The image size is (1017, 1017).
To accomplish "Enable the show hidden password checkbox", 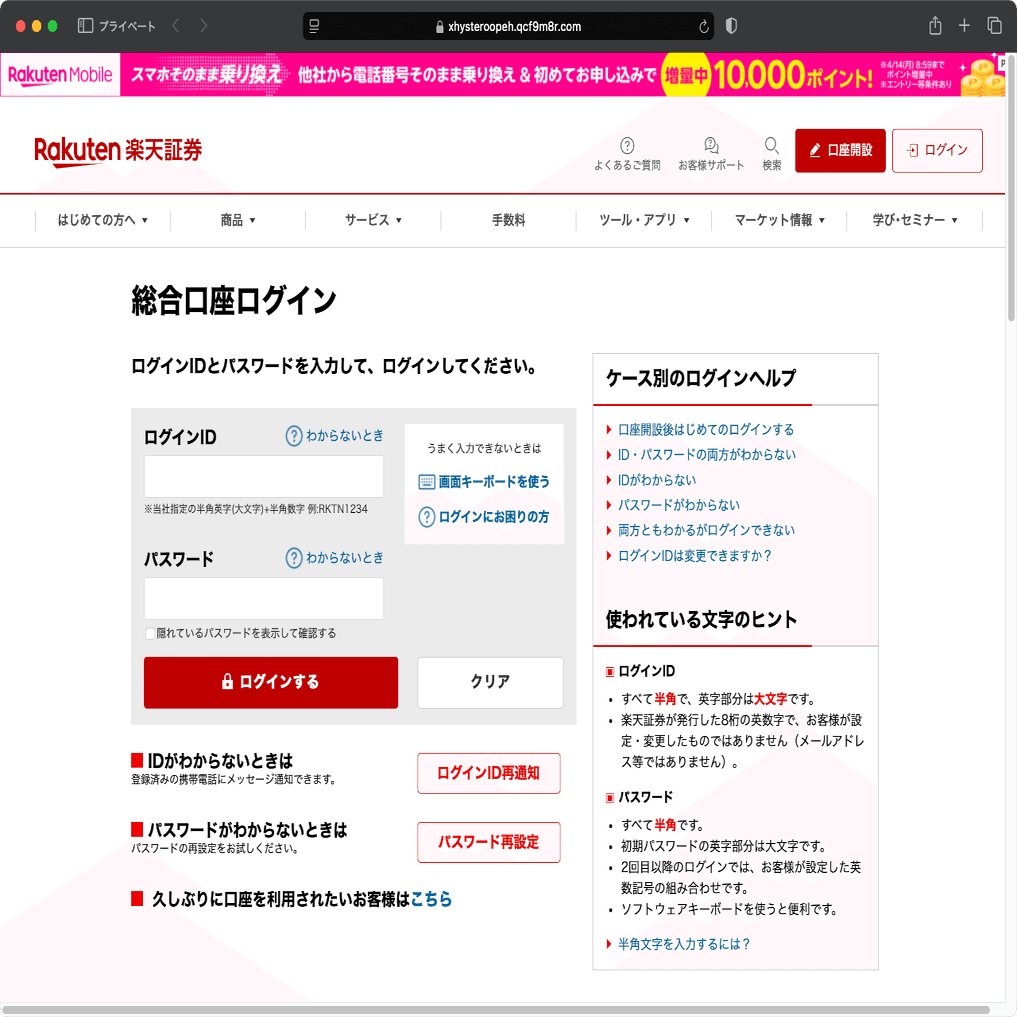I will 151,634.
